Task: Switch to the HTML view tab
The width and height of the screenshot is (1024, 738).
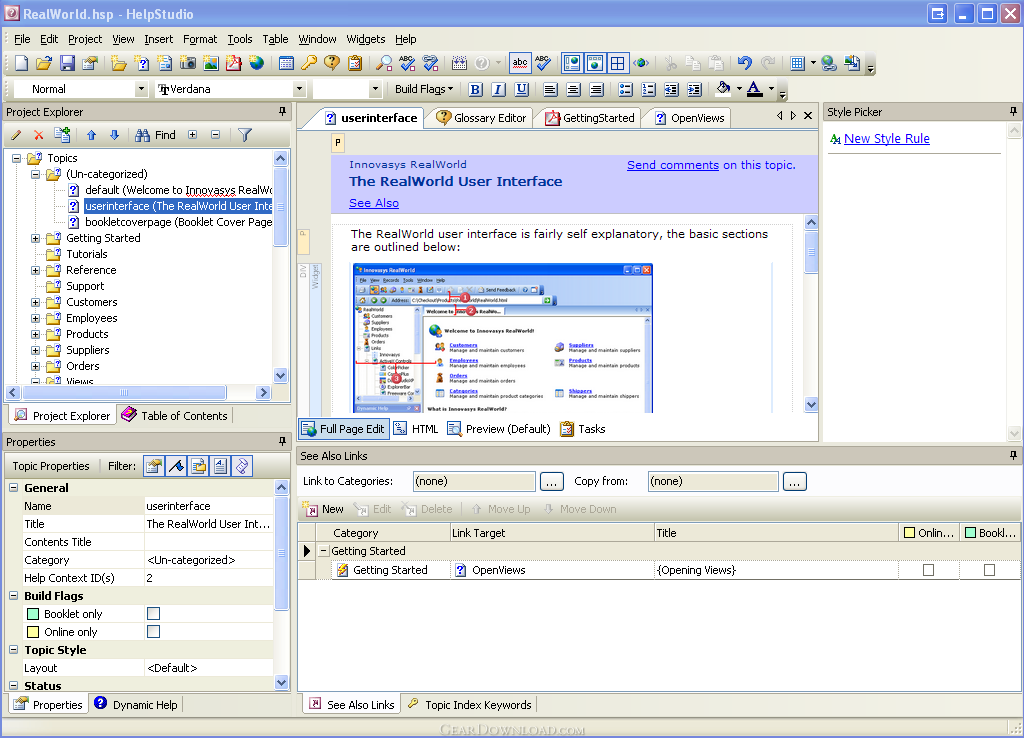Action: point(417,429)
